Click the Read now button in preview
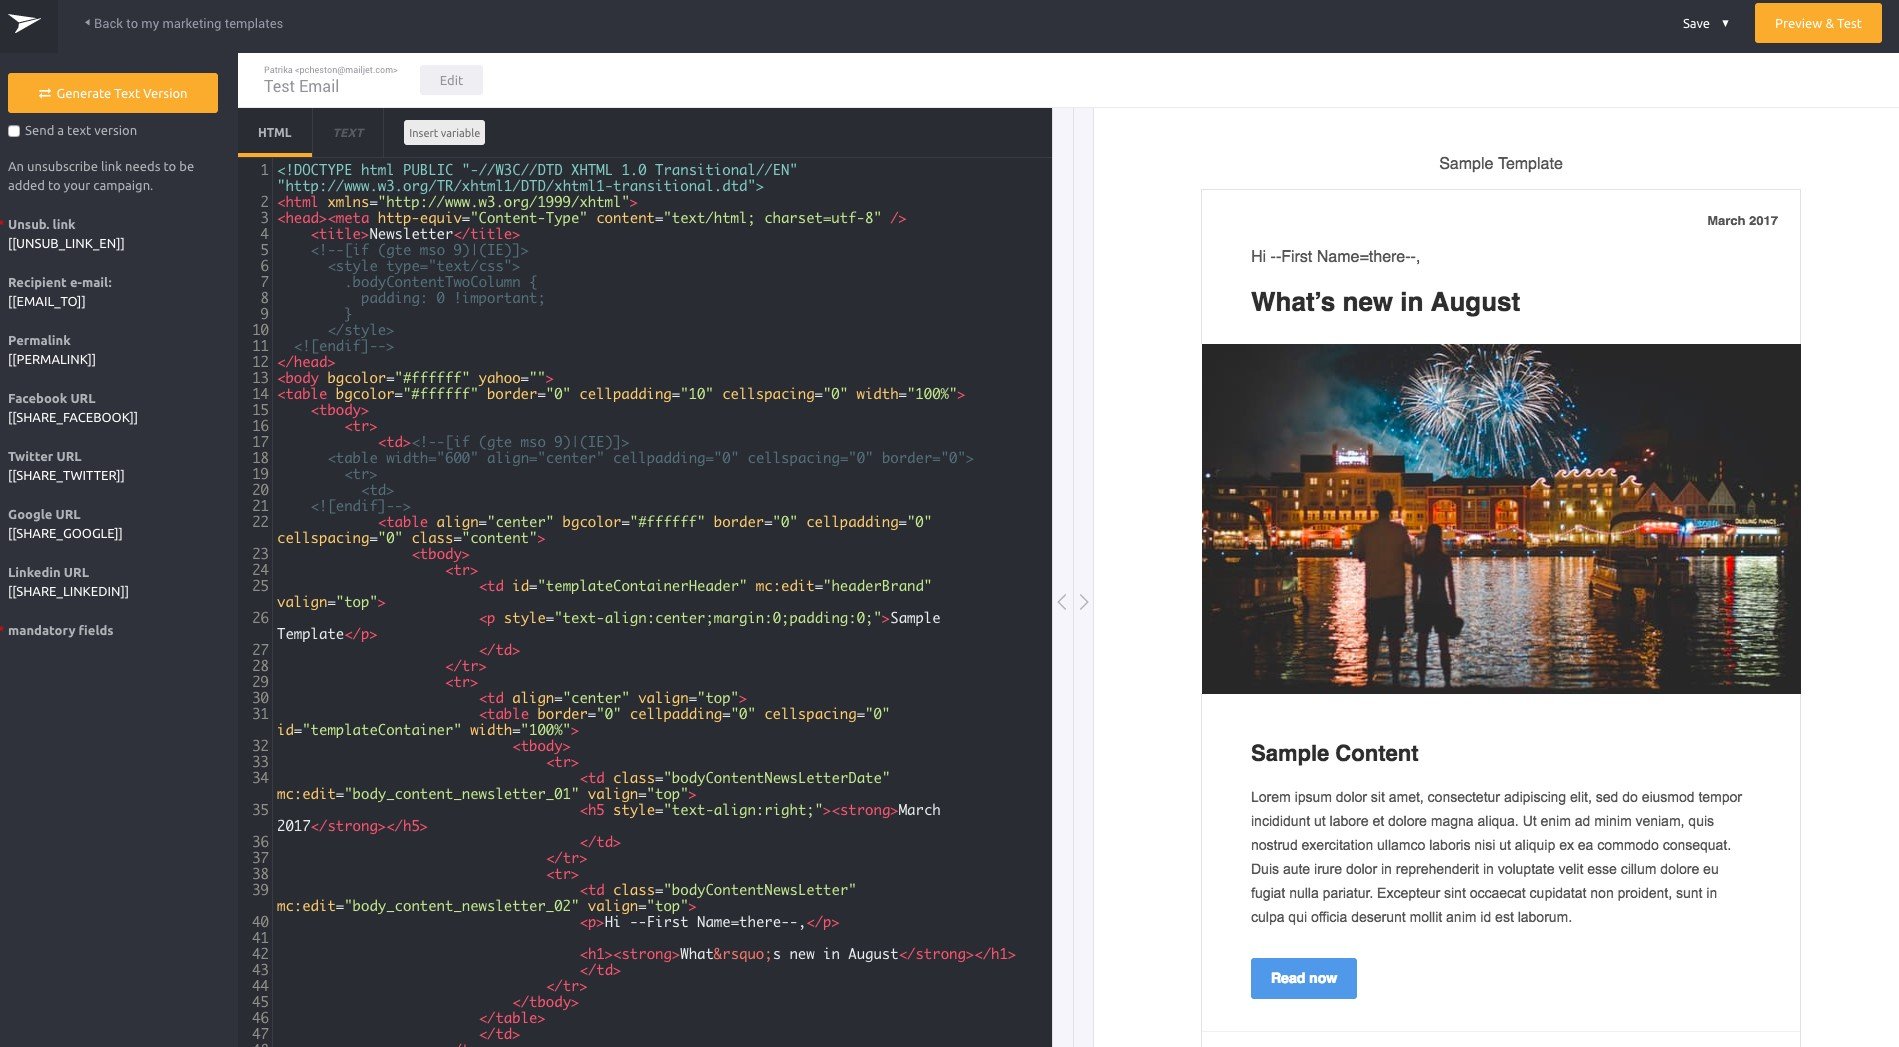 click(1303, 978)
